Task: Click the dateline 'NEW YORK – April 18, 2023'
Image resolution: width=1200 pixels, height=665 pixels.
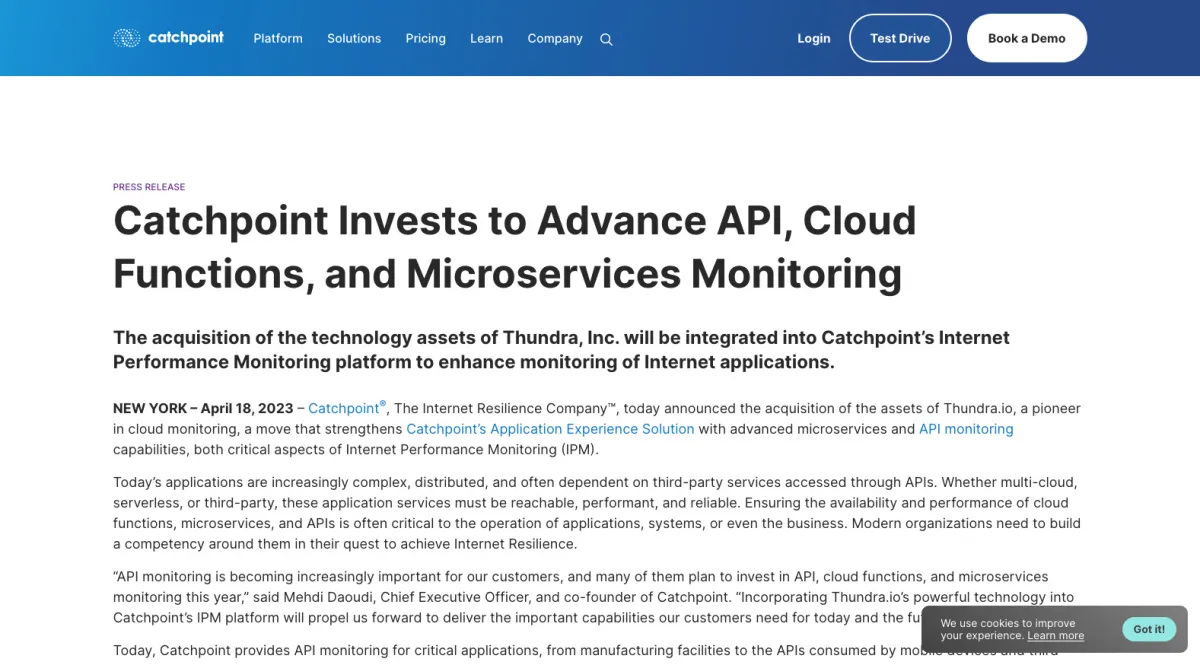Action: click(x=203, y=408)
